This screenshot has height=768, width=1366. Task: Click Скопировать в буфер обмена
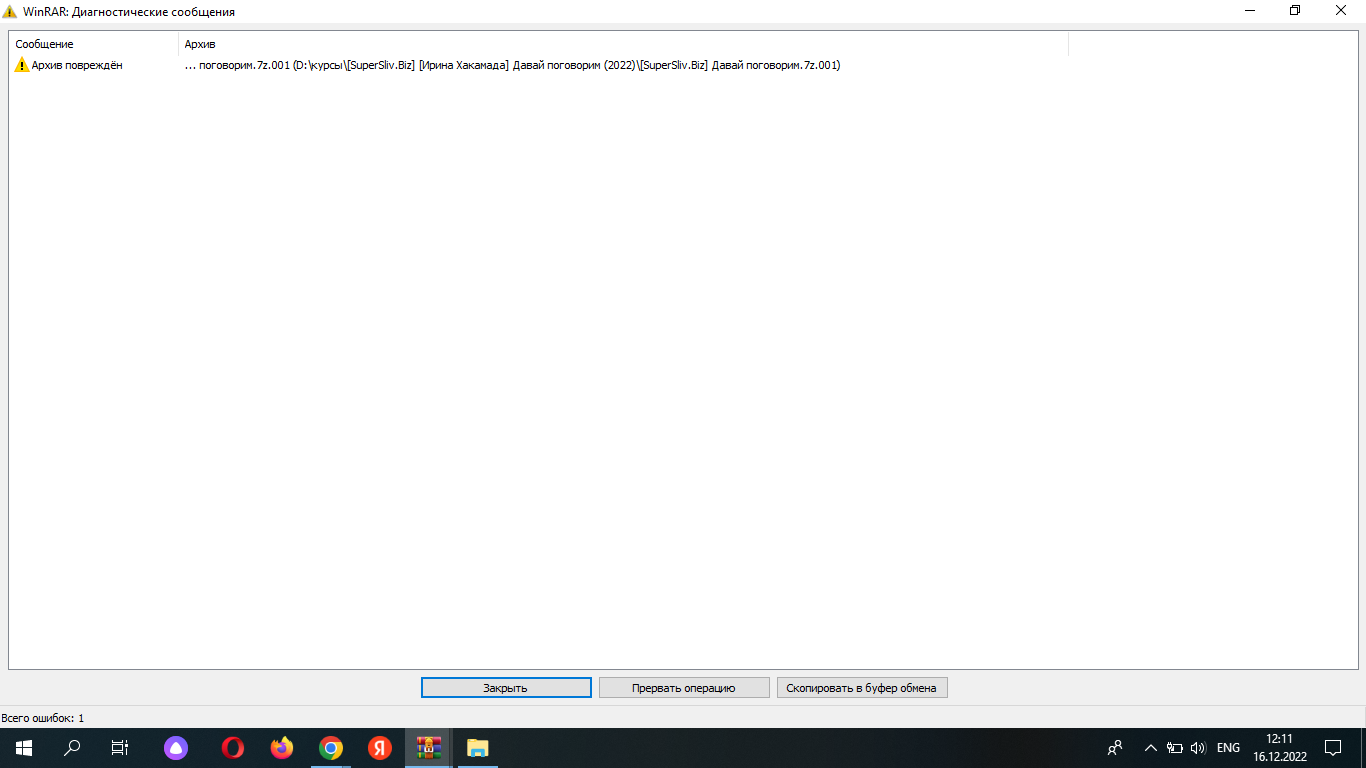[x=861, y=688]
